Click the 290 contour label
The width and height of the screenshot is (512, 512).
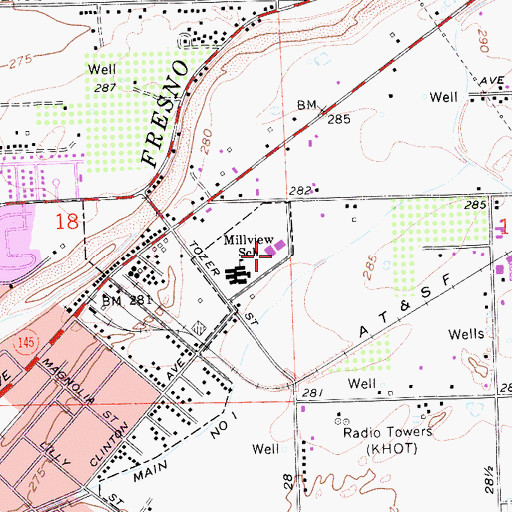483,41
